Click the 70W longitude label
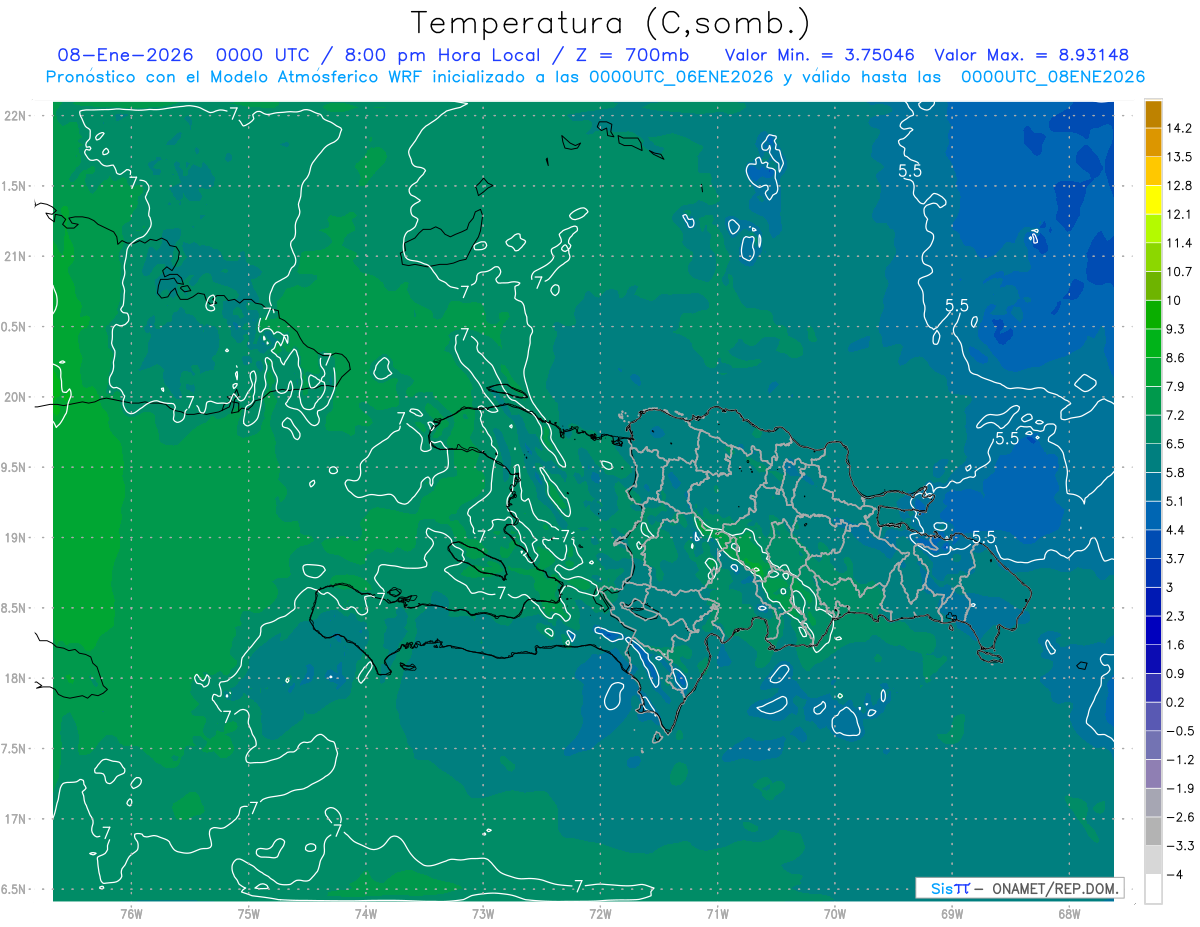This screenshot has width=1200, height=927. point(835,913)
